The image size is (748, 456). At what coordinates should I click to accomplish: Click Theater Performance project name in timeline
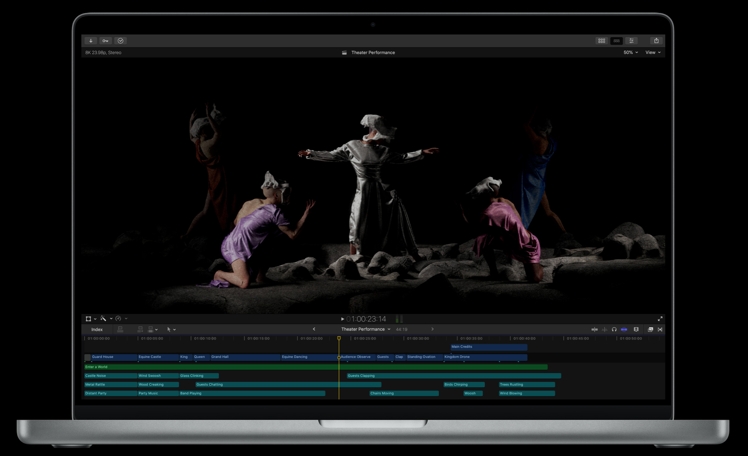364,329
